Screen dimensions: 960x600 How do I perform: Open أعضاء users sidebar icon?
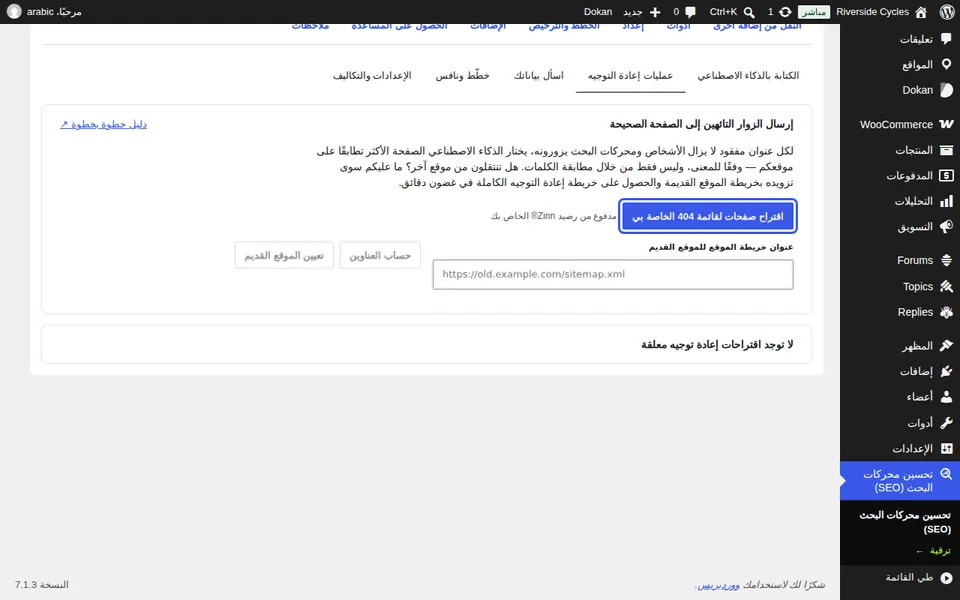(946, 397)
